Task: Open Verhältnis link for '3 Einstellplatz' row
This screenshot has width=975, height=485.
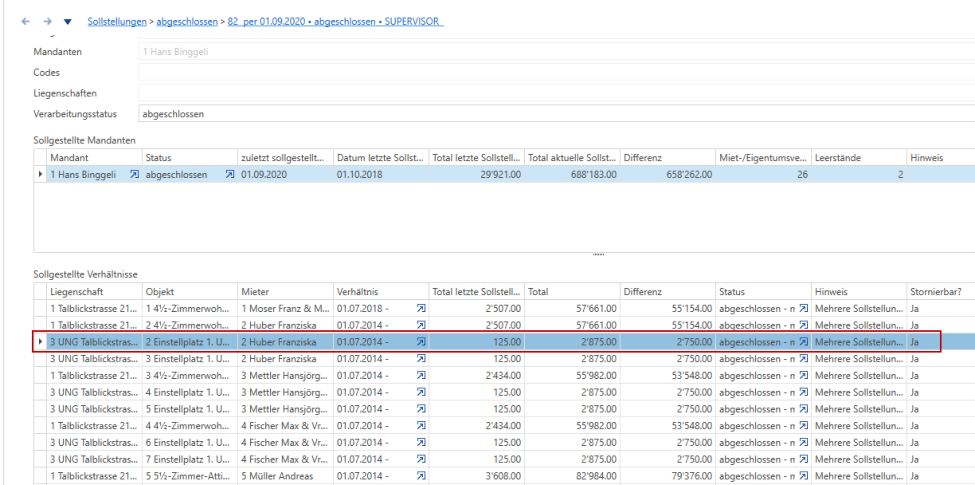Action: [421, 358]
